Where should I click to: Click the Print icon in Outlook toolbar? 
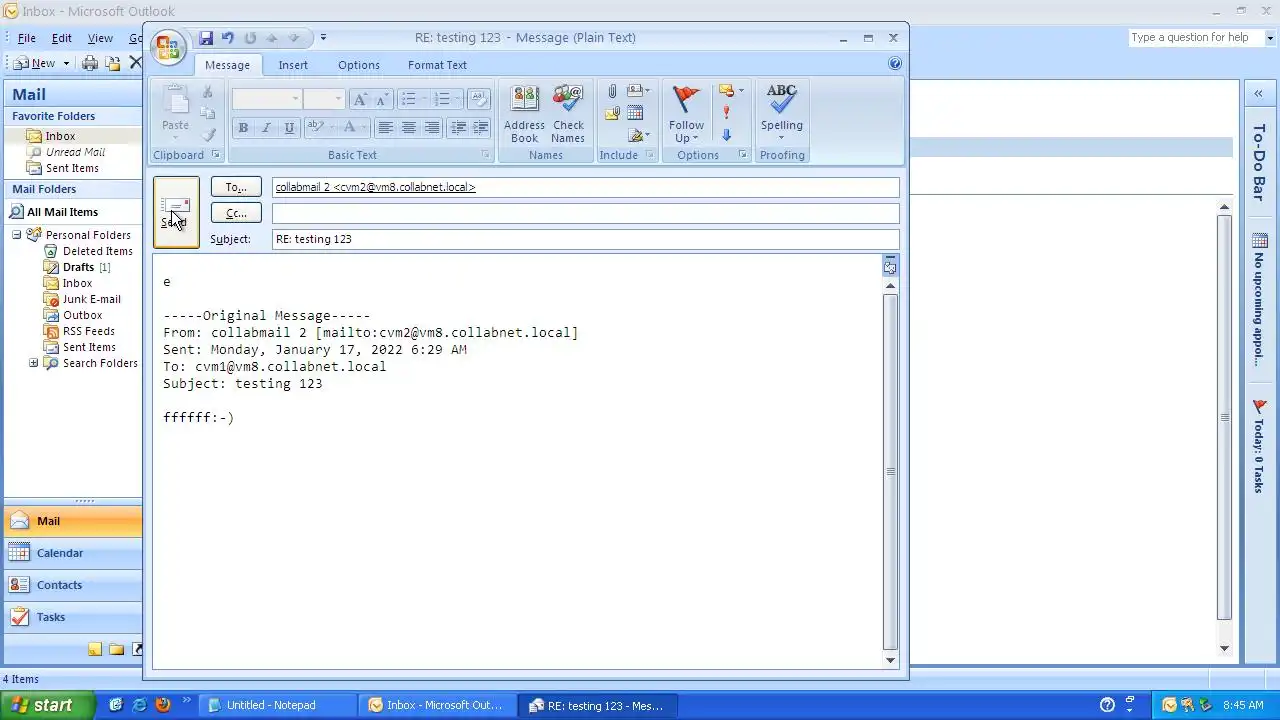(90, 63)
